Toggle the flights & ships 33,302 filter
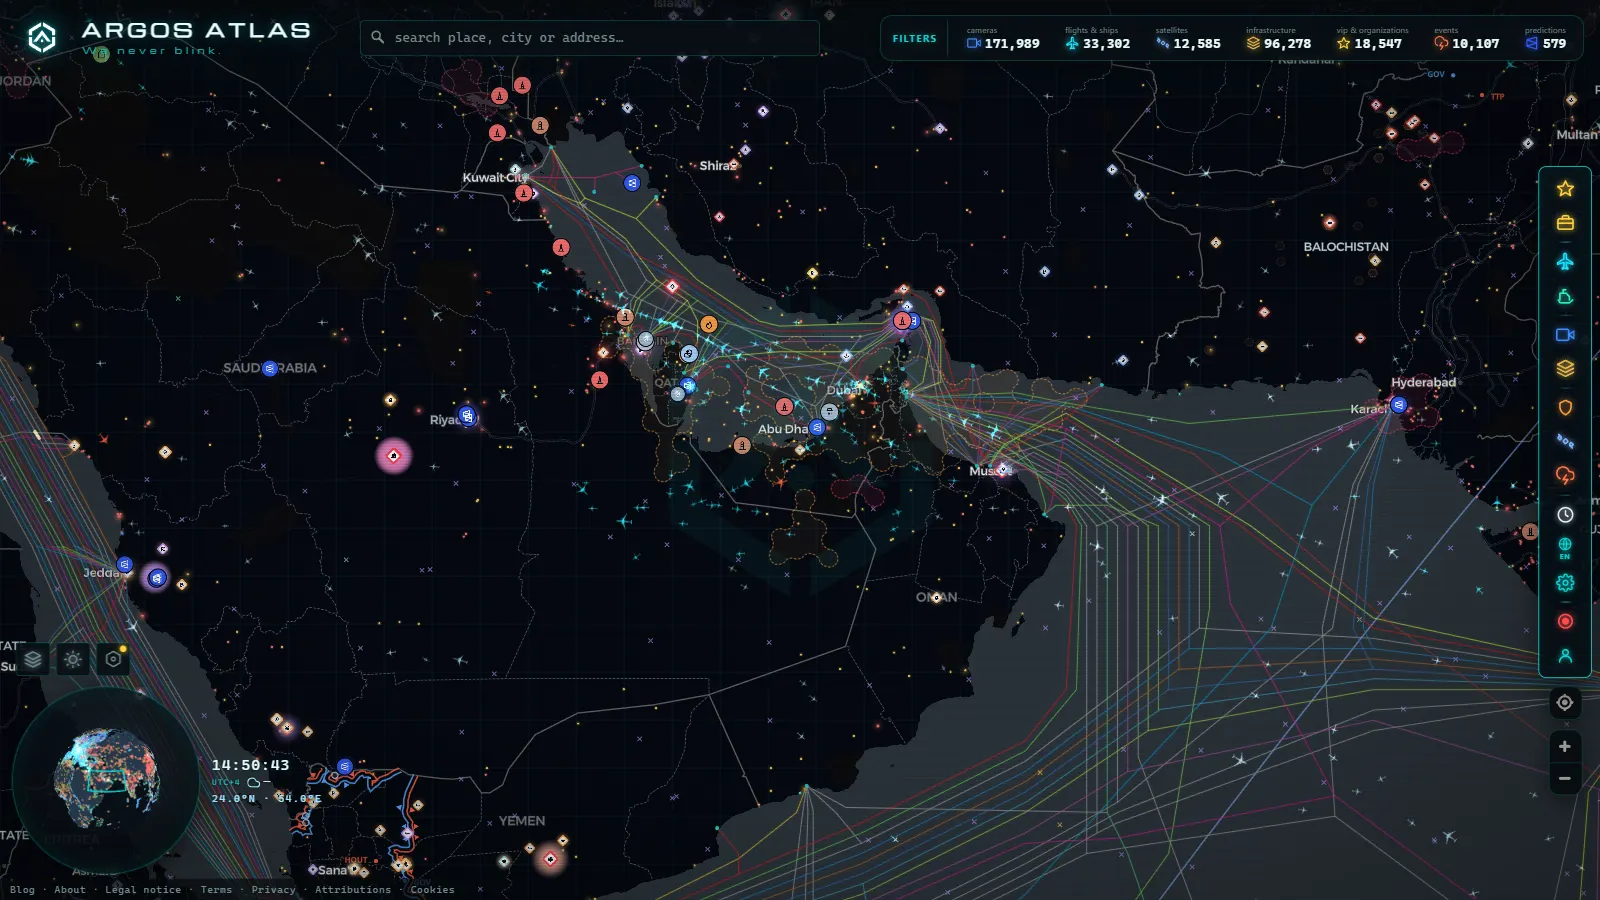This screenshot has width=1600, height=900. 1097,39
